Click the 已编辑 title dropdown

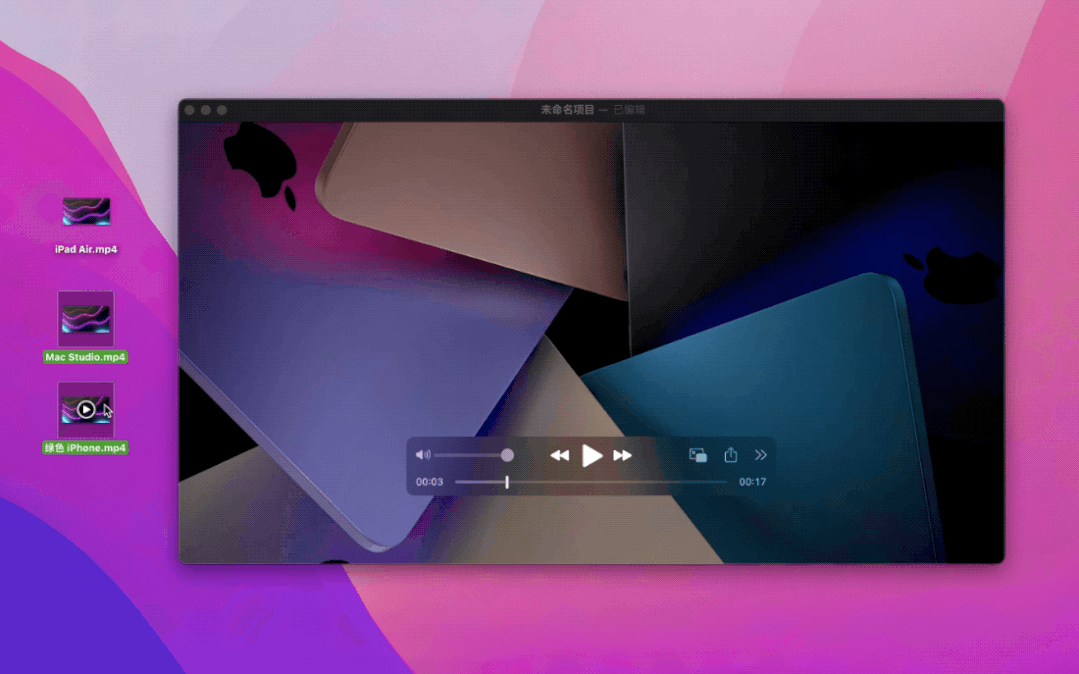(x=629, y=109)
